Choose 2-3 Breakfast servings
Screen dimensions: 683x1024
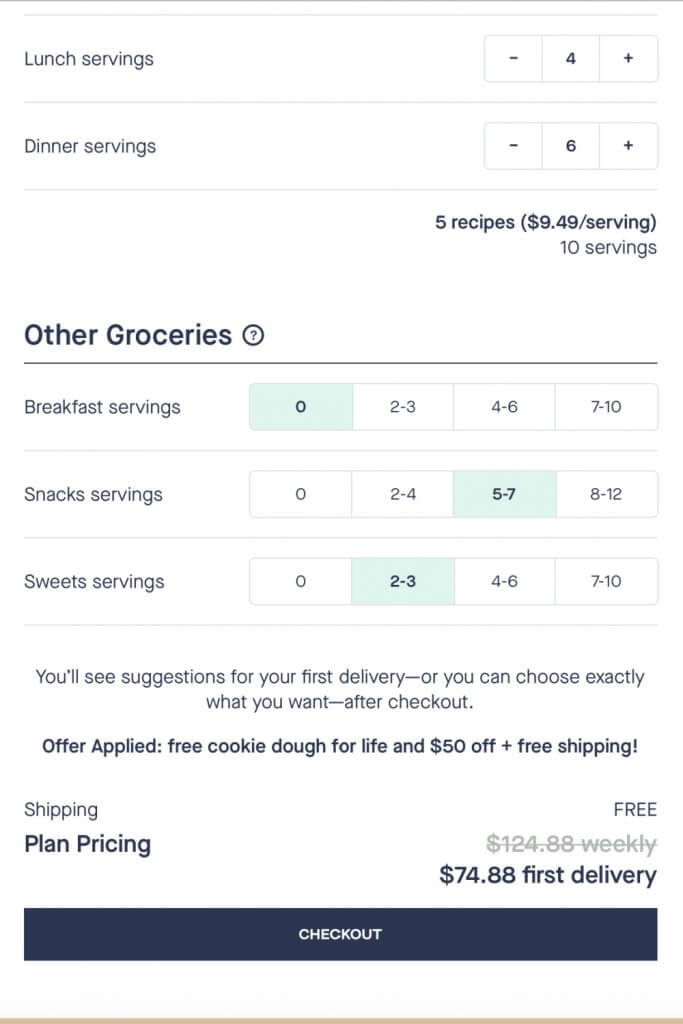(x=403, y=407)
